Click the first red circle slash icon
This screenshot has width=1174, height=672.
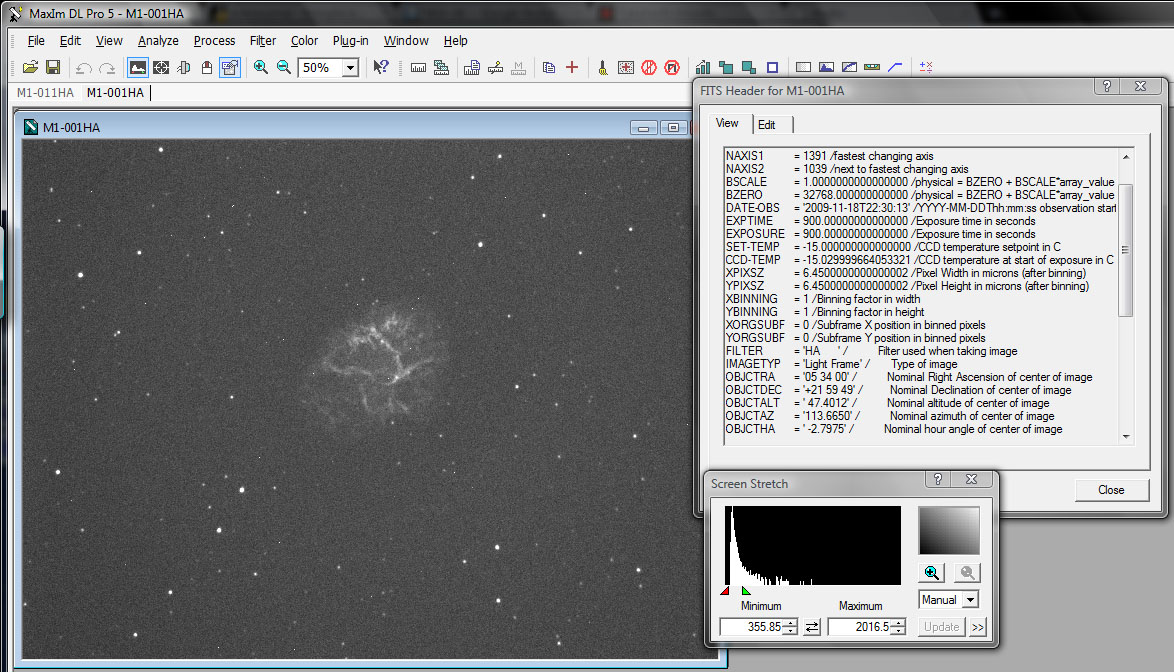pyautogui.click(x=649, y=67)
